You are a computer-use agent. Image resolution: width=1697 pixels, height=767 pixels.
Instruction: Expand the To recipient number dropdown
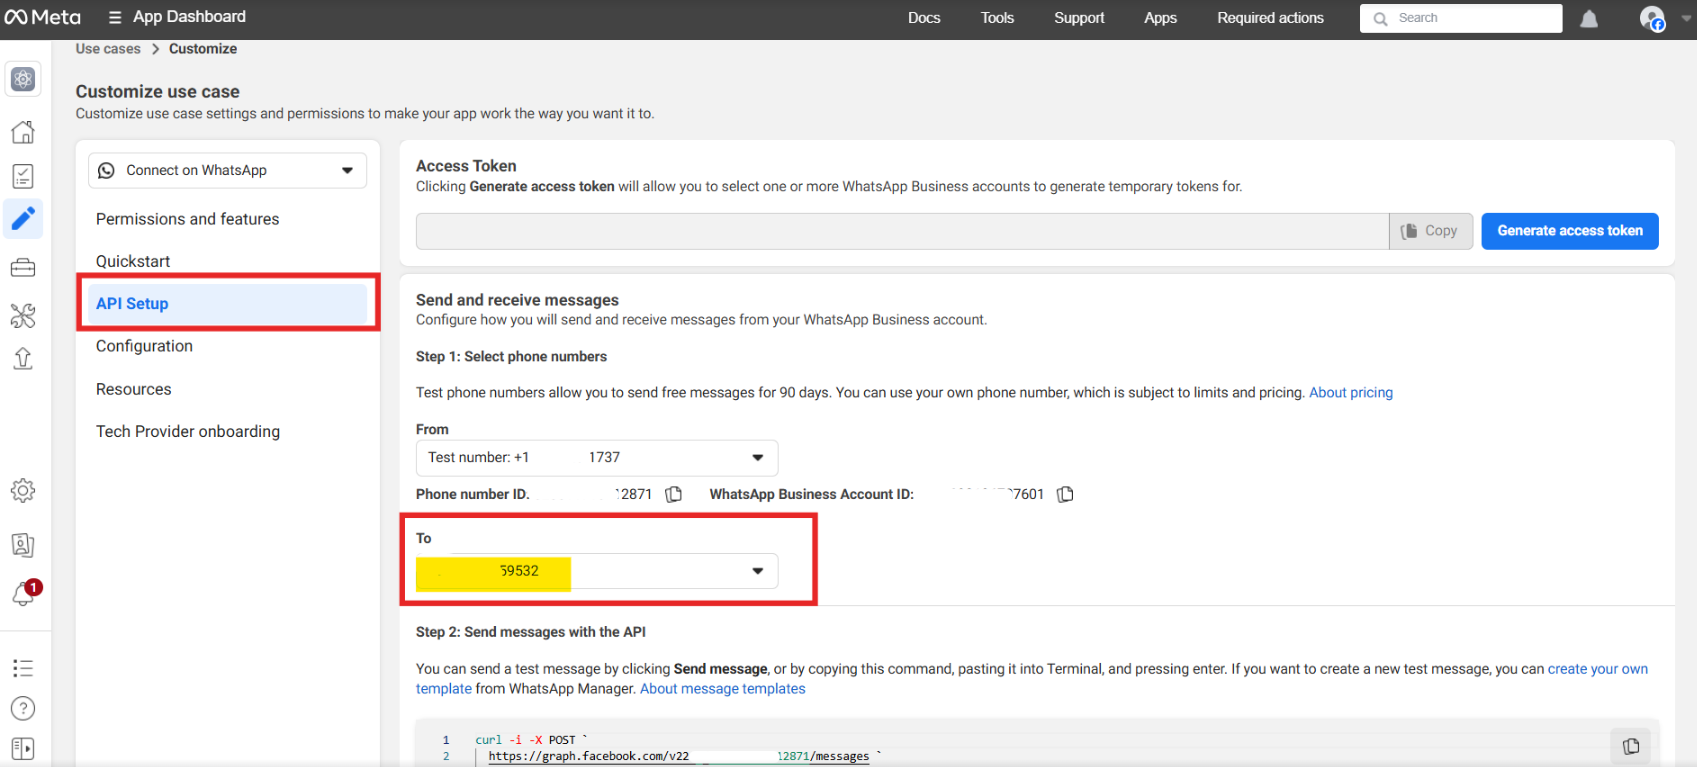click(757, 571)
